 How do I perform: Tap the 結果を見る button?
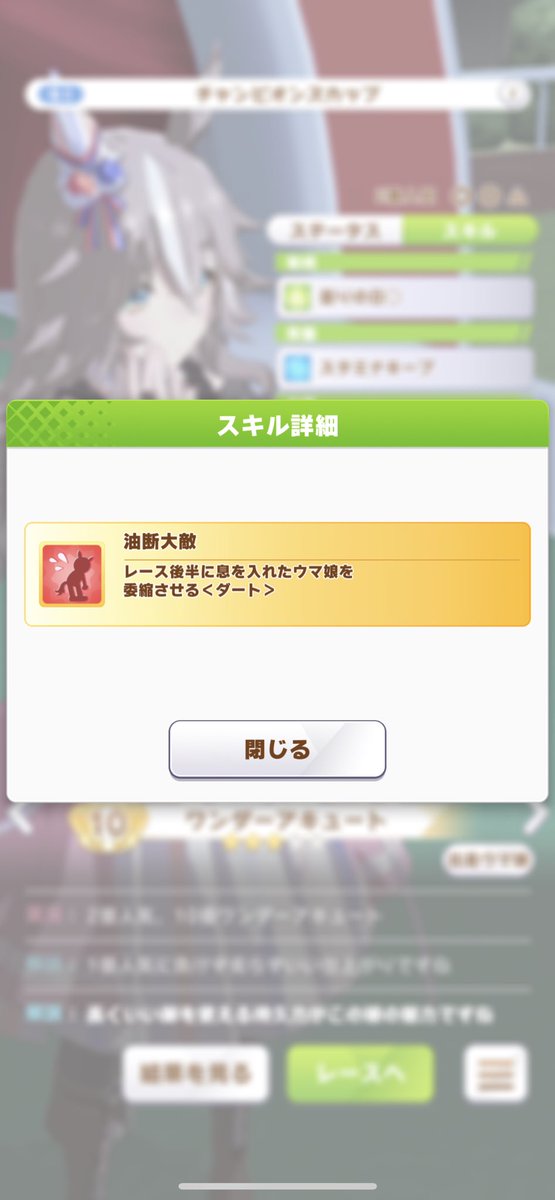(196, 1074)
